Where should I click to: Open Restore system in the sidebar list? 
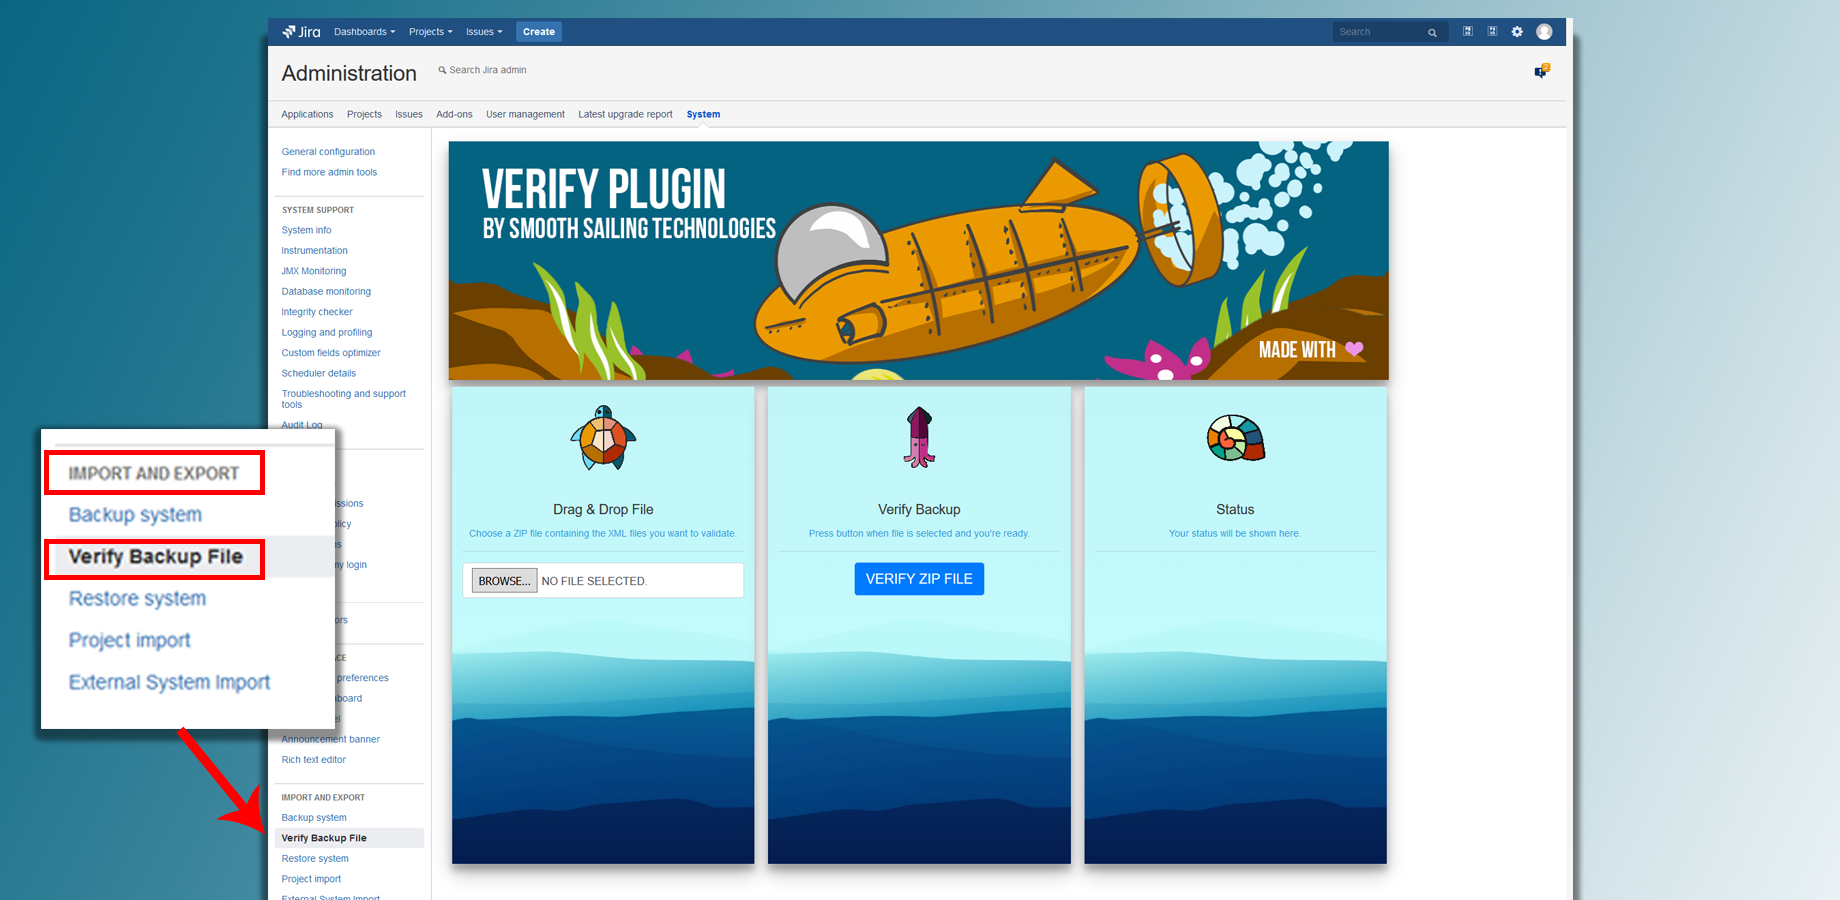(x=315, y=859)
